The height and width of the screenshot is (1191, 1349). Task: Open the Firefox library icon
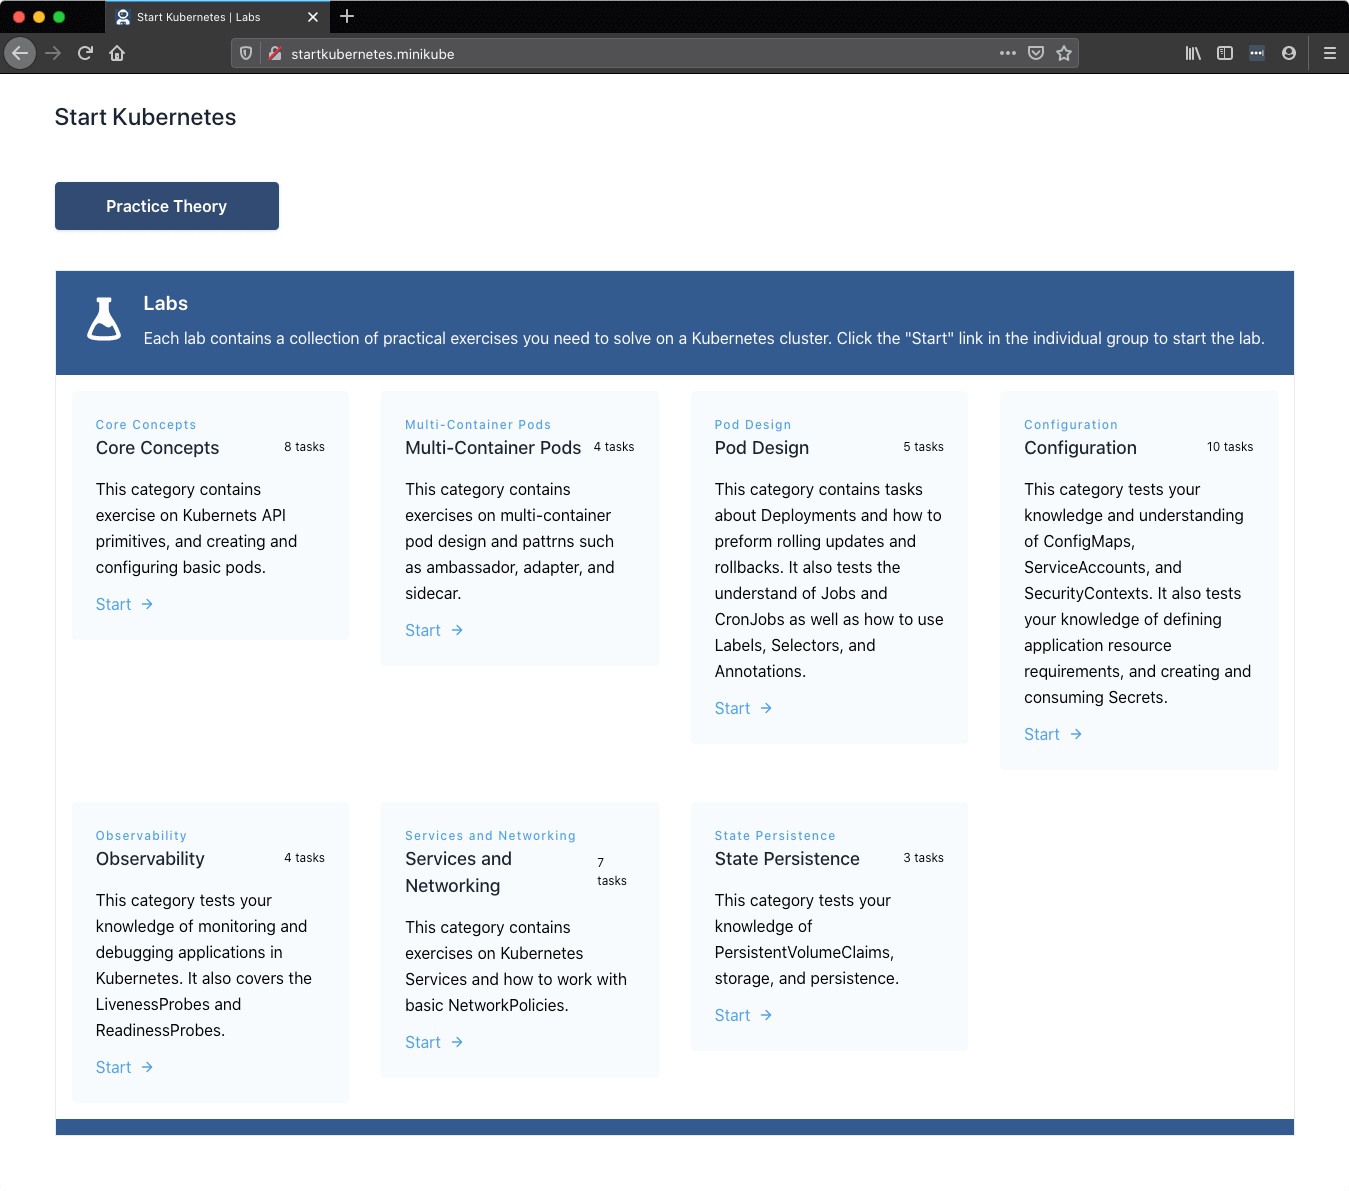click(x=1192, y=53)
